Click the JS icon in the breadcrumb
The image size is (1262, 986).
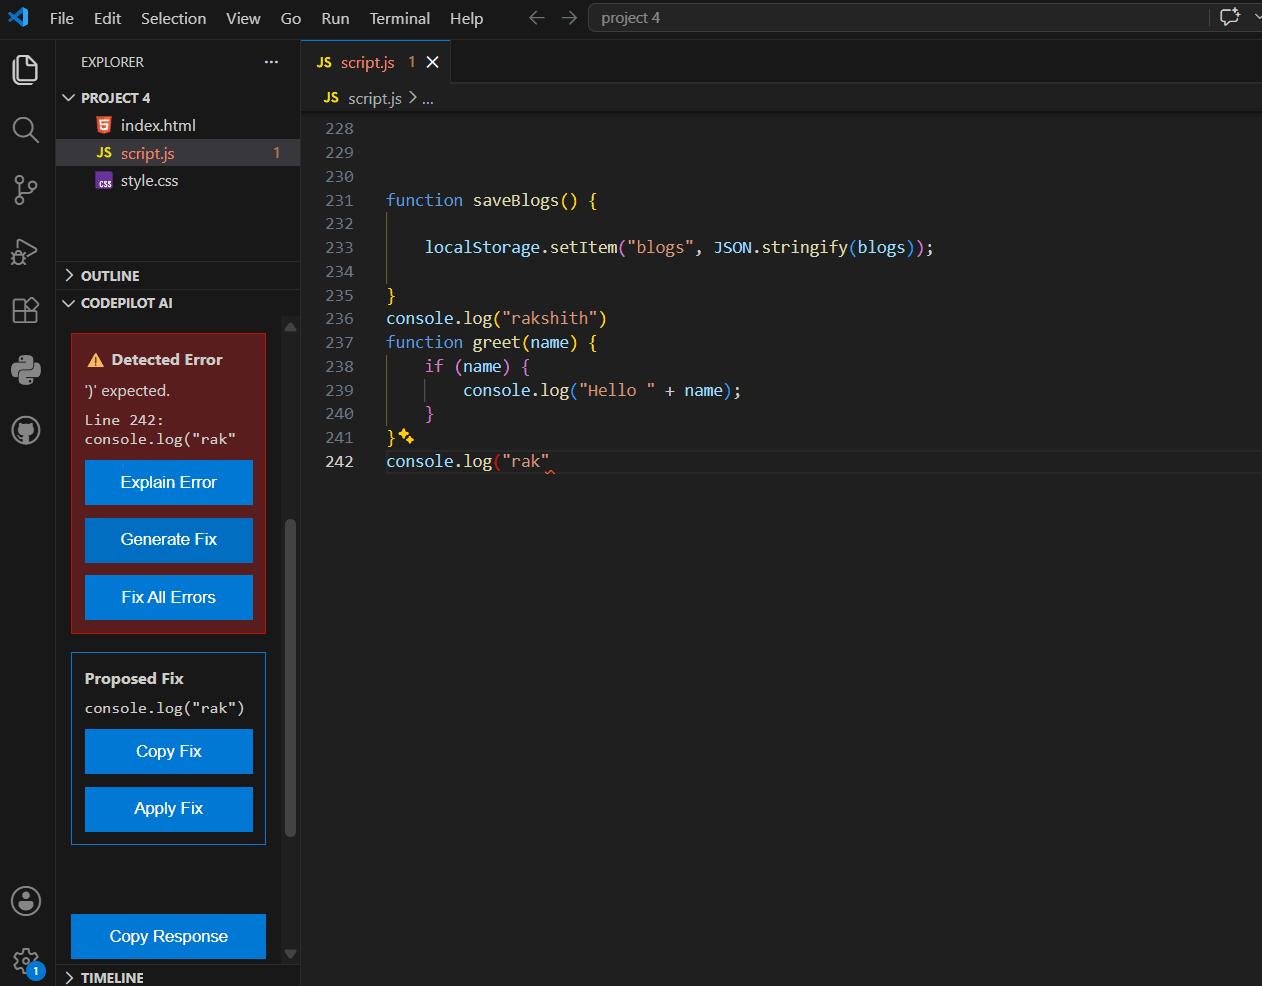(331, 98)
